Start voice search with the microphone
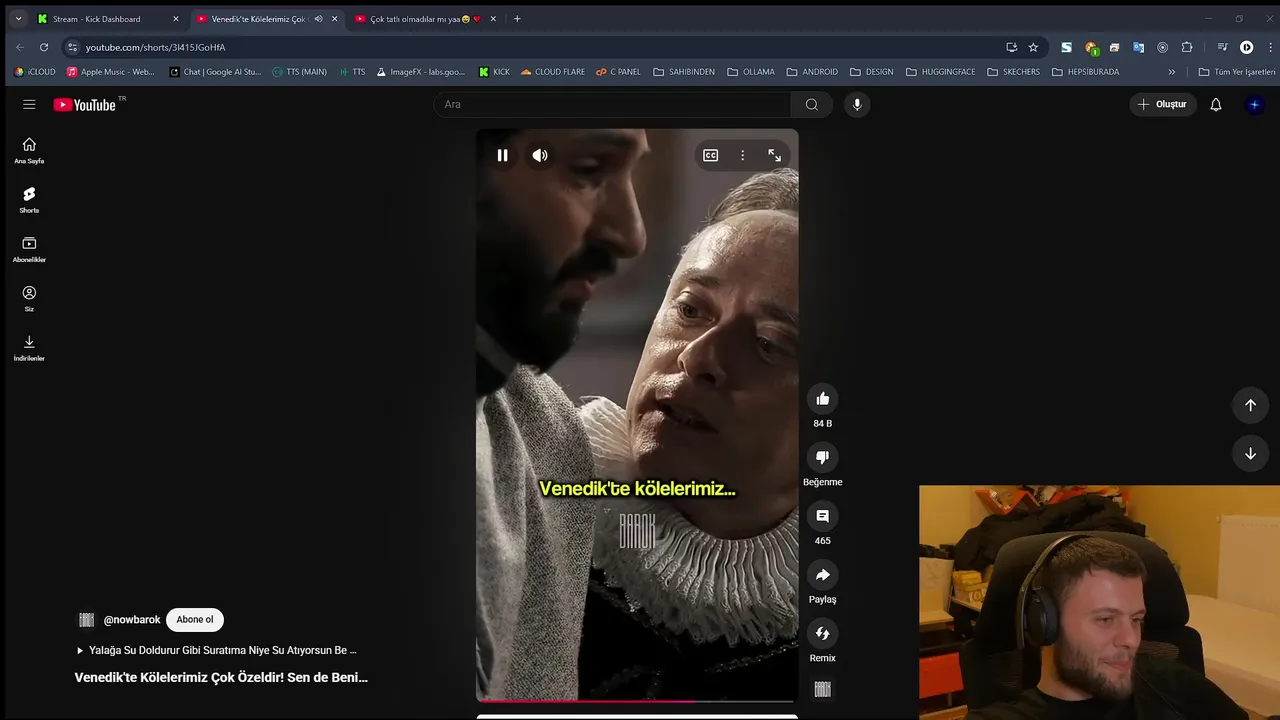This screenshot has height=720, width=1280. tap(857, 104)
